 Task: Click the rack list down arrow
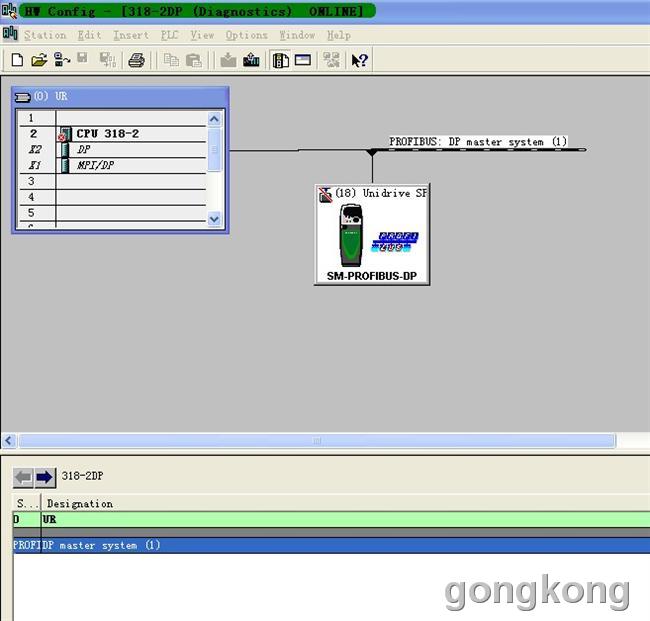pyautogui.click(x=214, y=218)
